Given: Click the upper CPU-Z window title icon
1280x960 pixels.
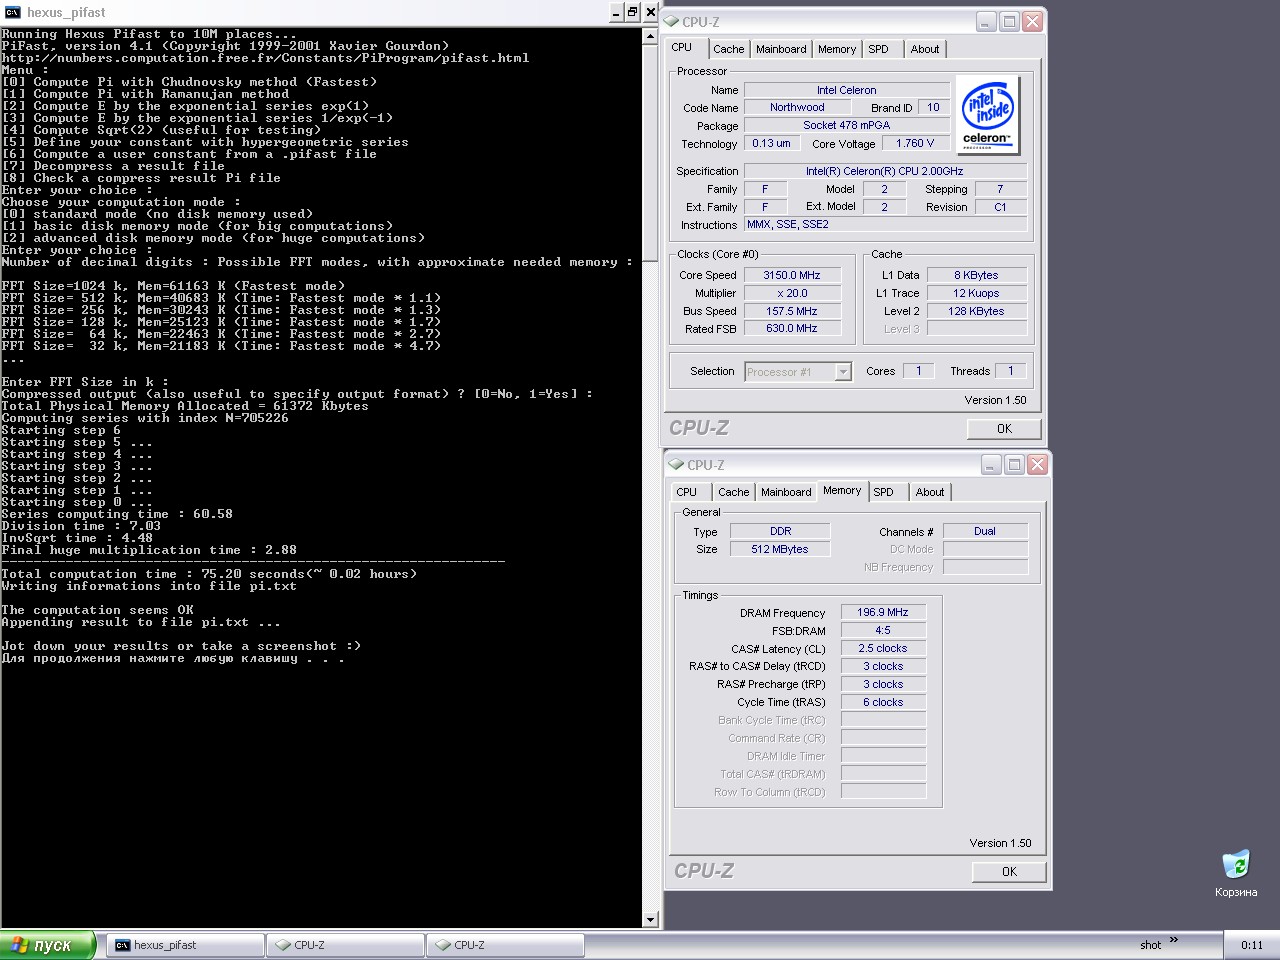Looking at the screenshot, I should tap(672, 21).
